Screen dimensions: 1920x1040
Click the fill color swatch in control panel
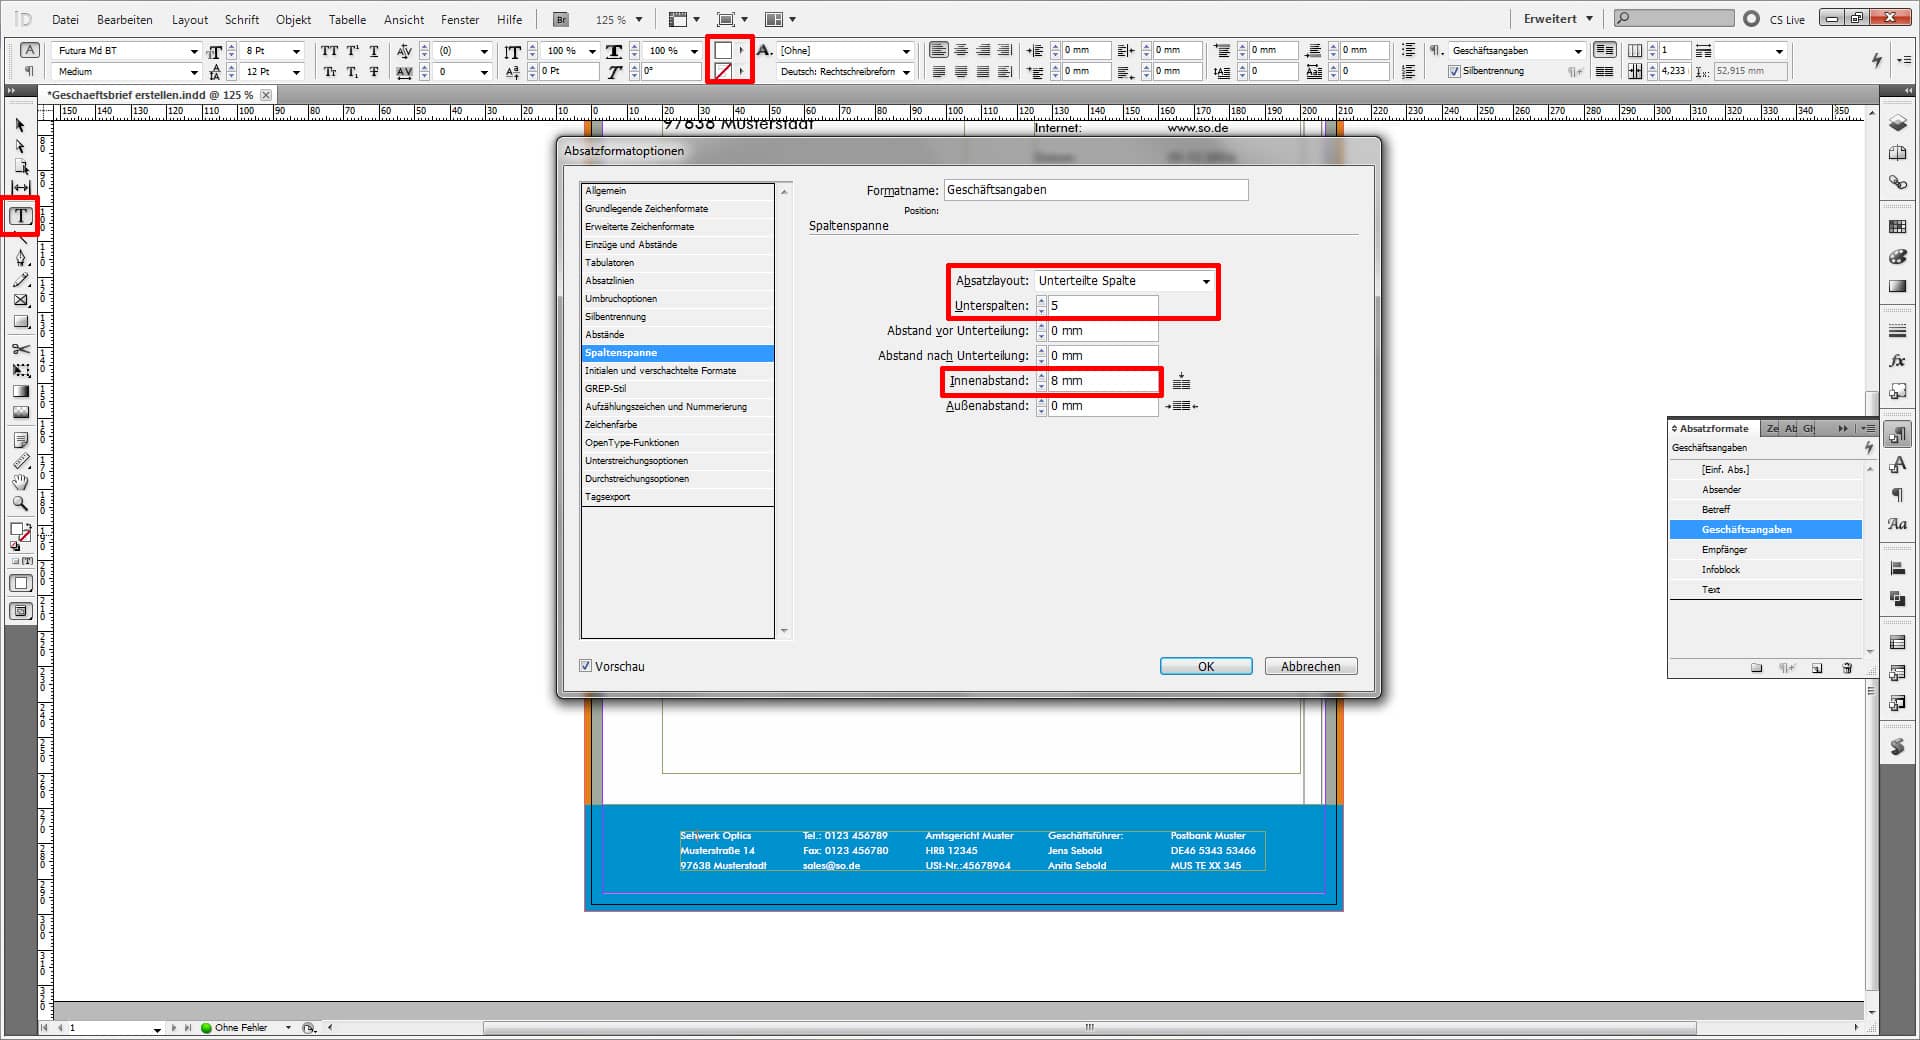(x=722, y=51)
